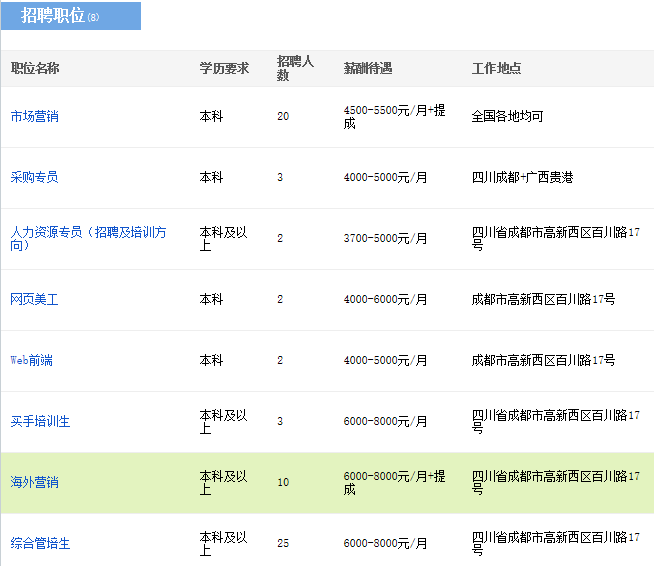This screenshot has width=654, height=566.
Task: Click the 3700-5000元/月 salary cell
Action: 385,238
